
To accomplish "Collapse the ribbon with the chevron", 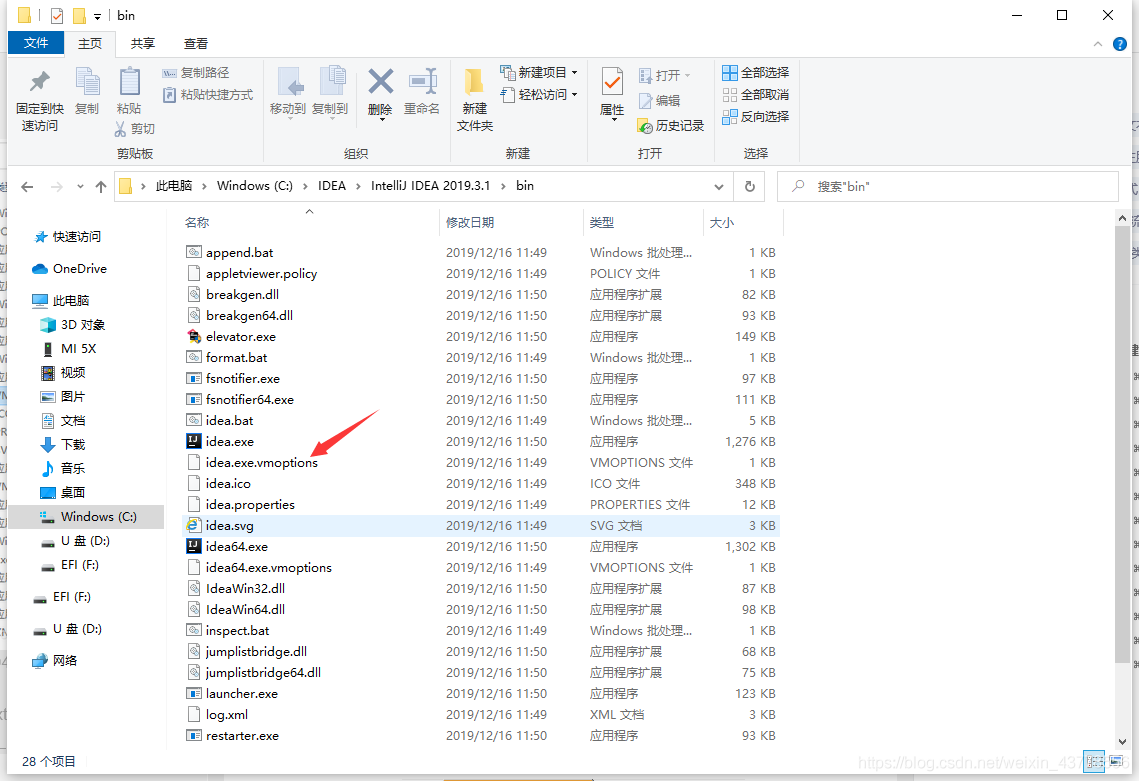I will pyautogui.click(x=1097, y=44).
